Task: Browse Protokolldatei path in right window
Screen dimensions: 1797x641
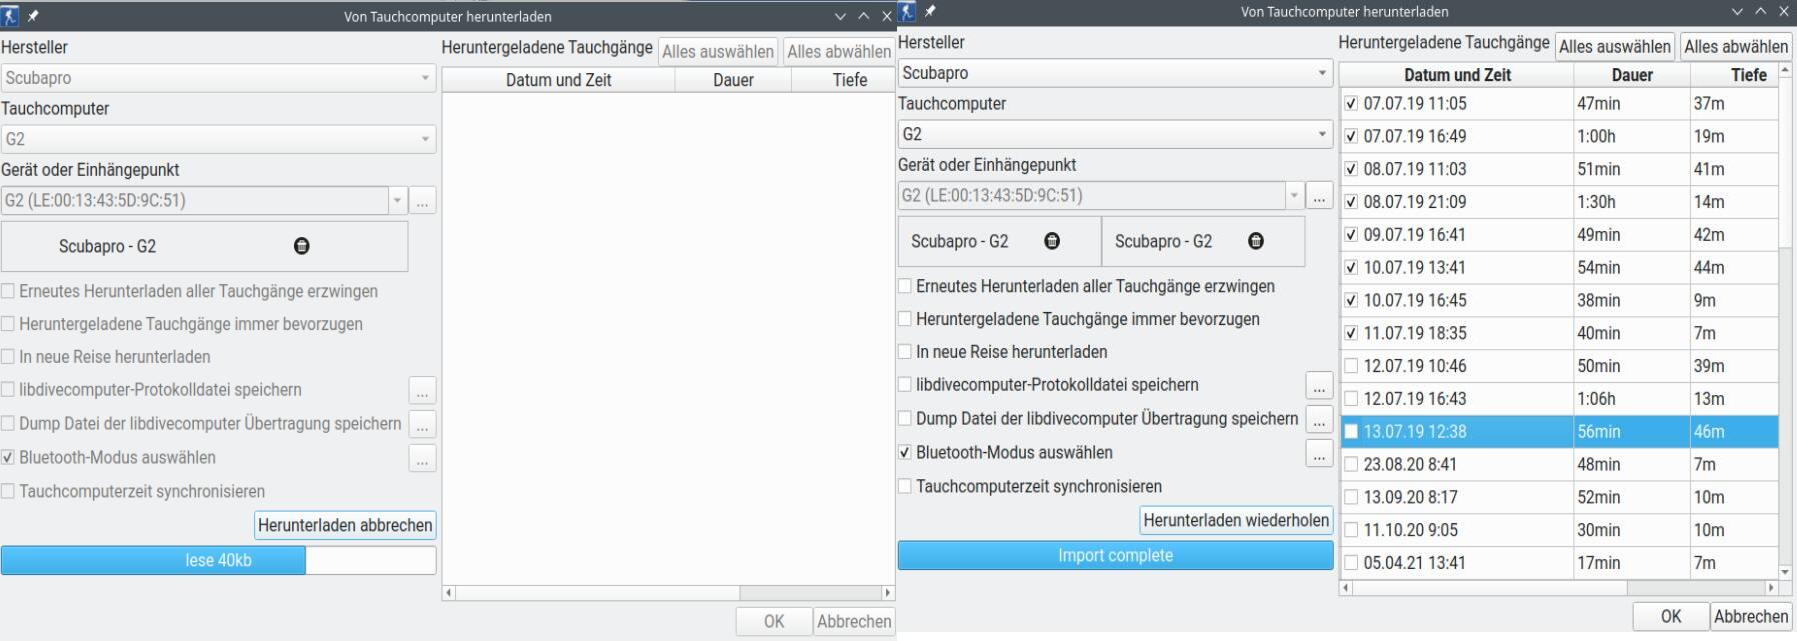Action: (x=1320, y=385)
